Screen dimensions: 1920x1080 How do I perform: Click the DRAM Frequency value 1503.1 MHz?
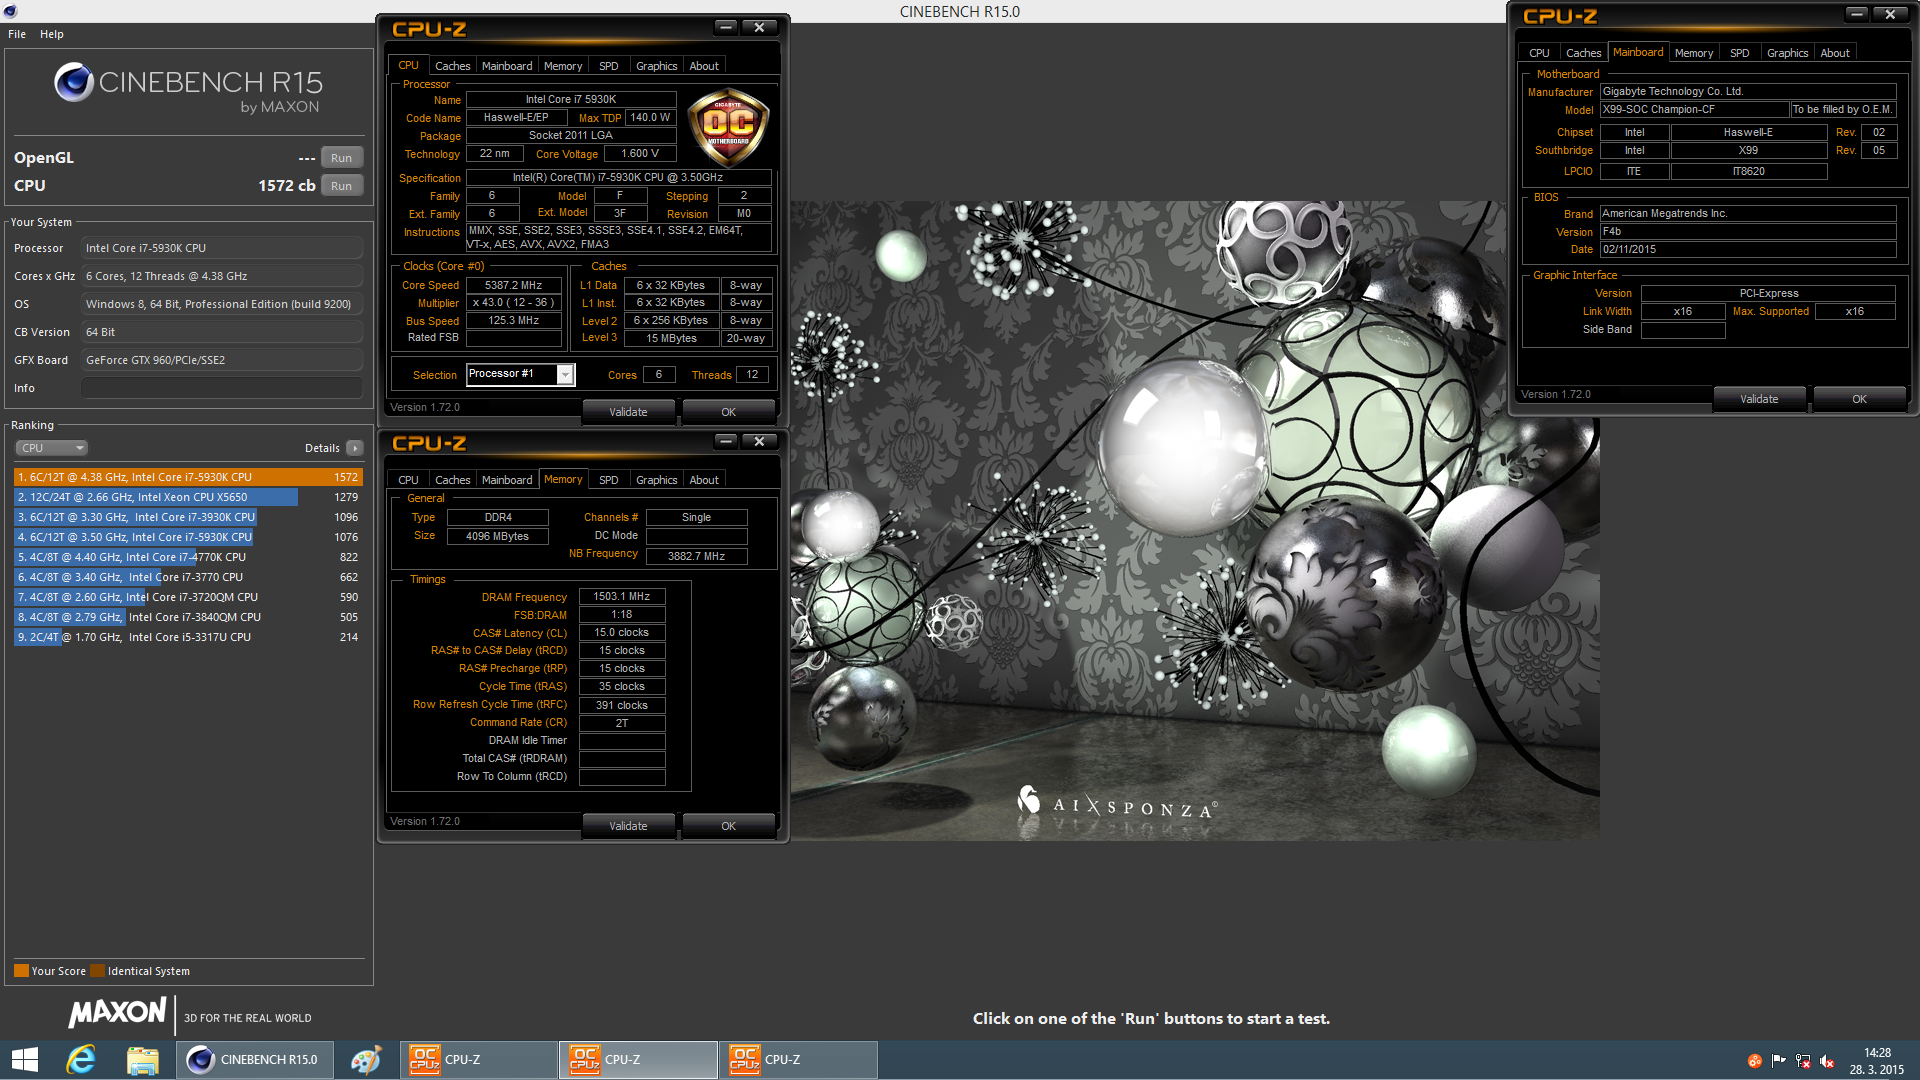pos(621,596)
